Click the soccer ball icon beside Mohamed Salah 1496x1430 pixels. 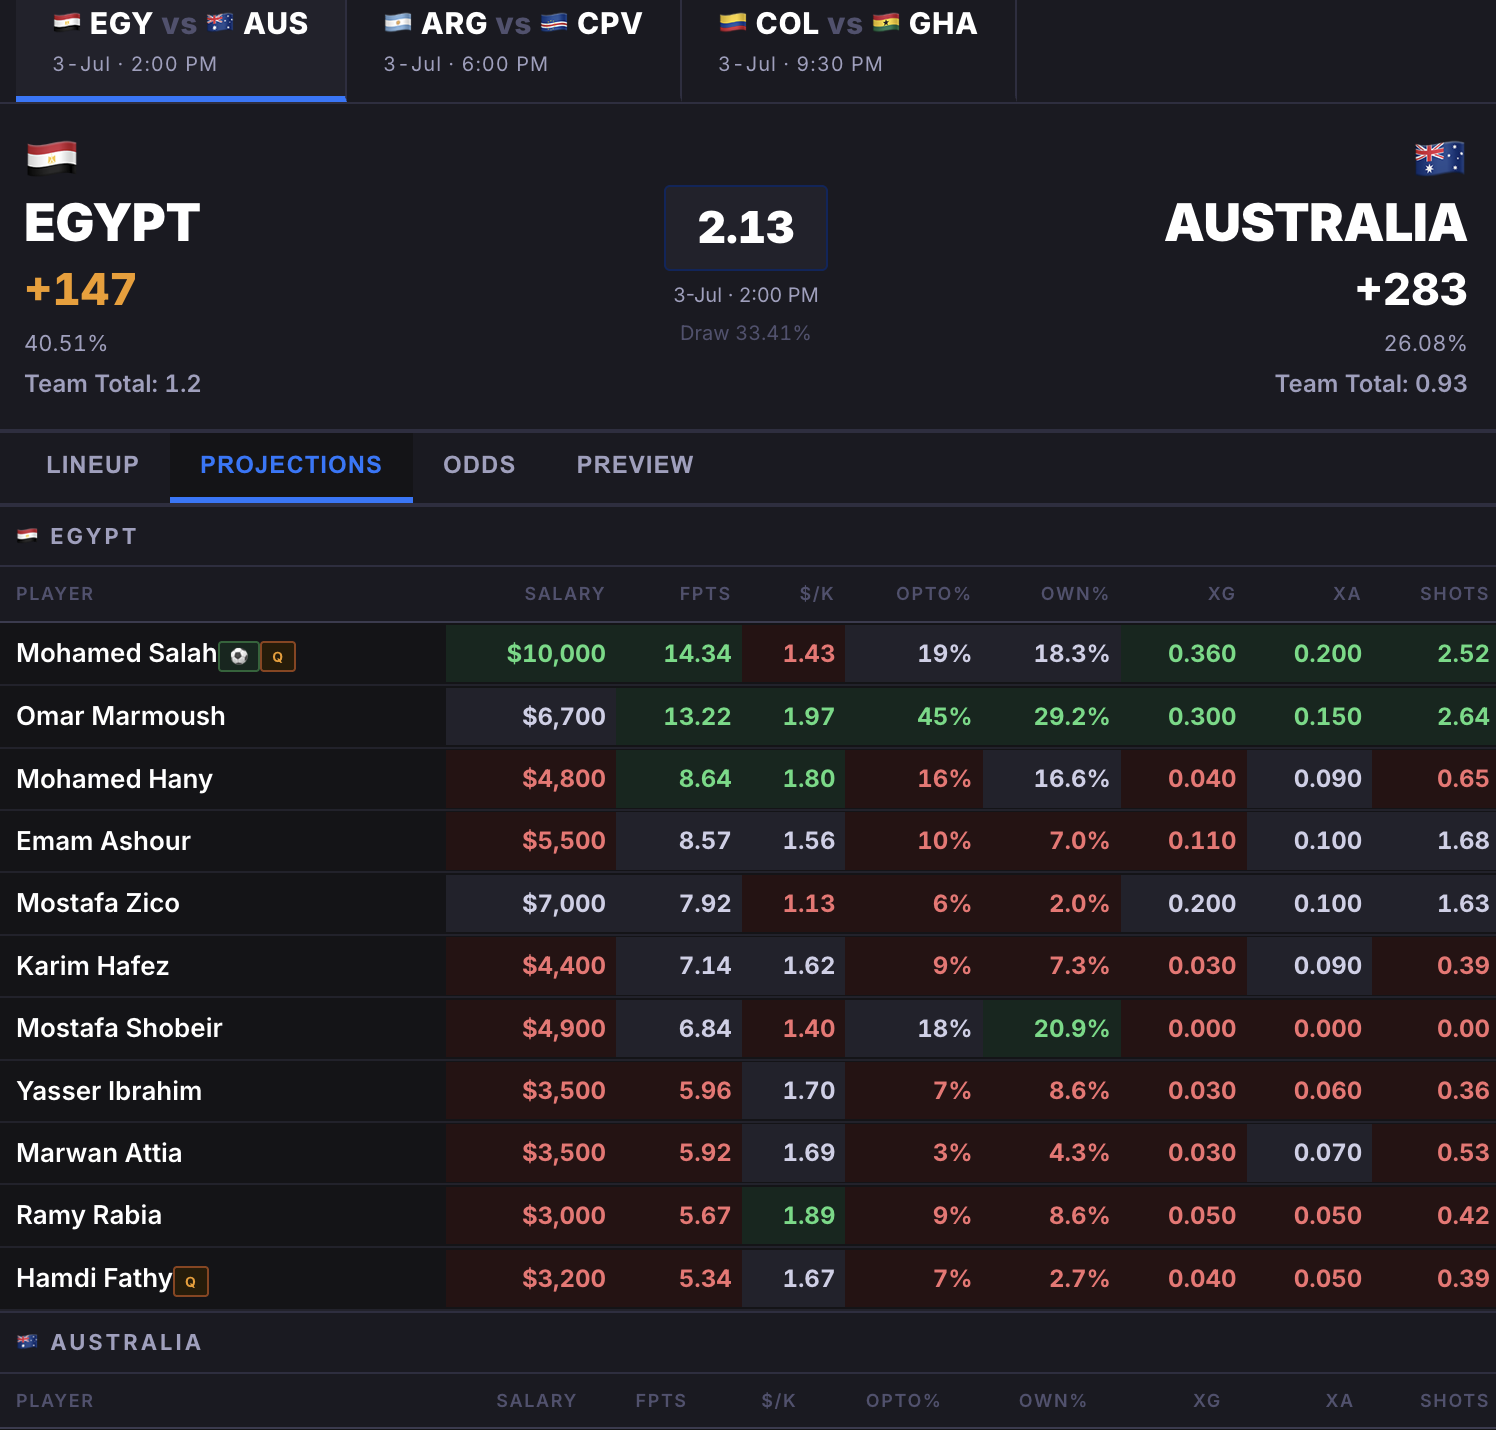click(239, 656)
